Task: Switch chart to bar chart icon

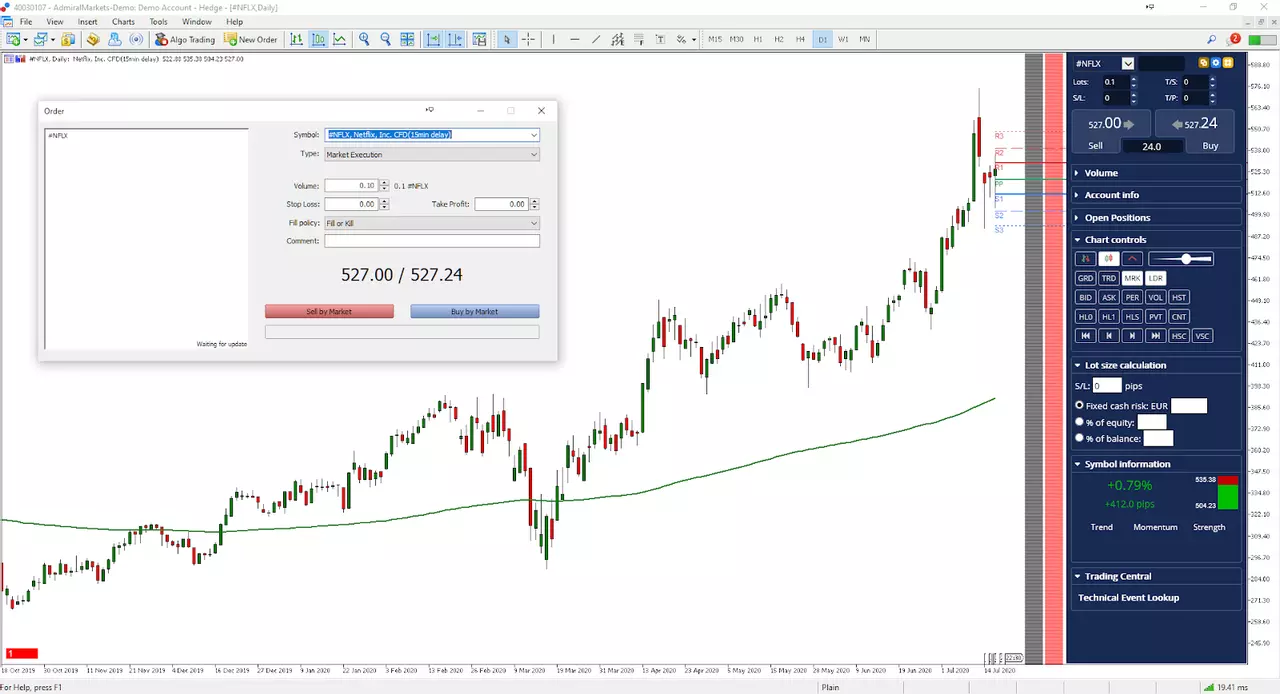Action: click(x=297, y=40)
